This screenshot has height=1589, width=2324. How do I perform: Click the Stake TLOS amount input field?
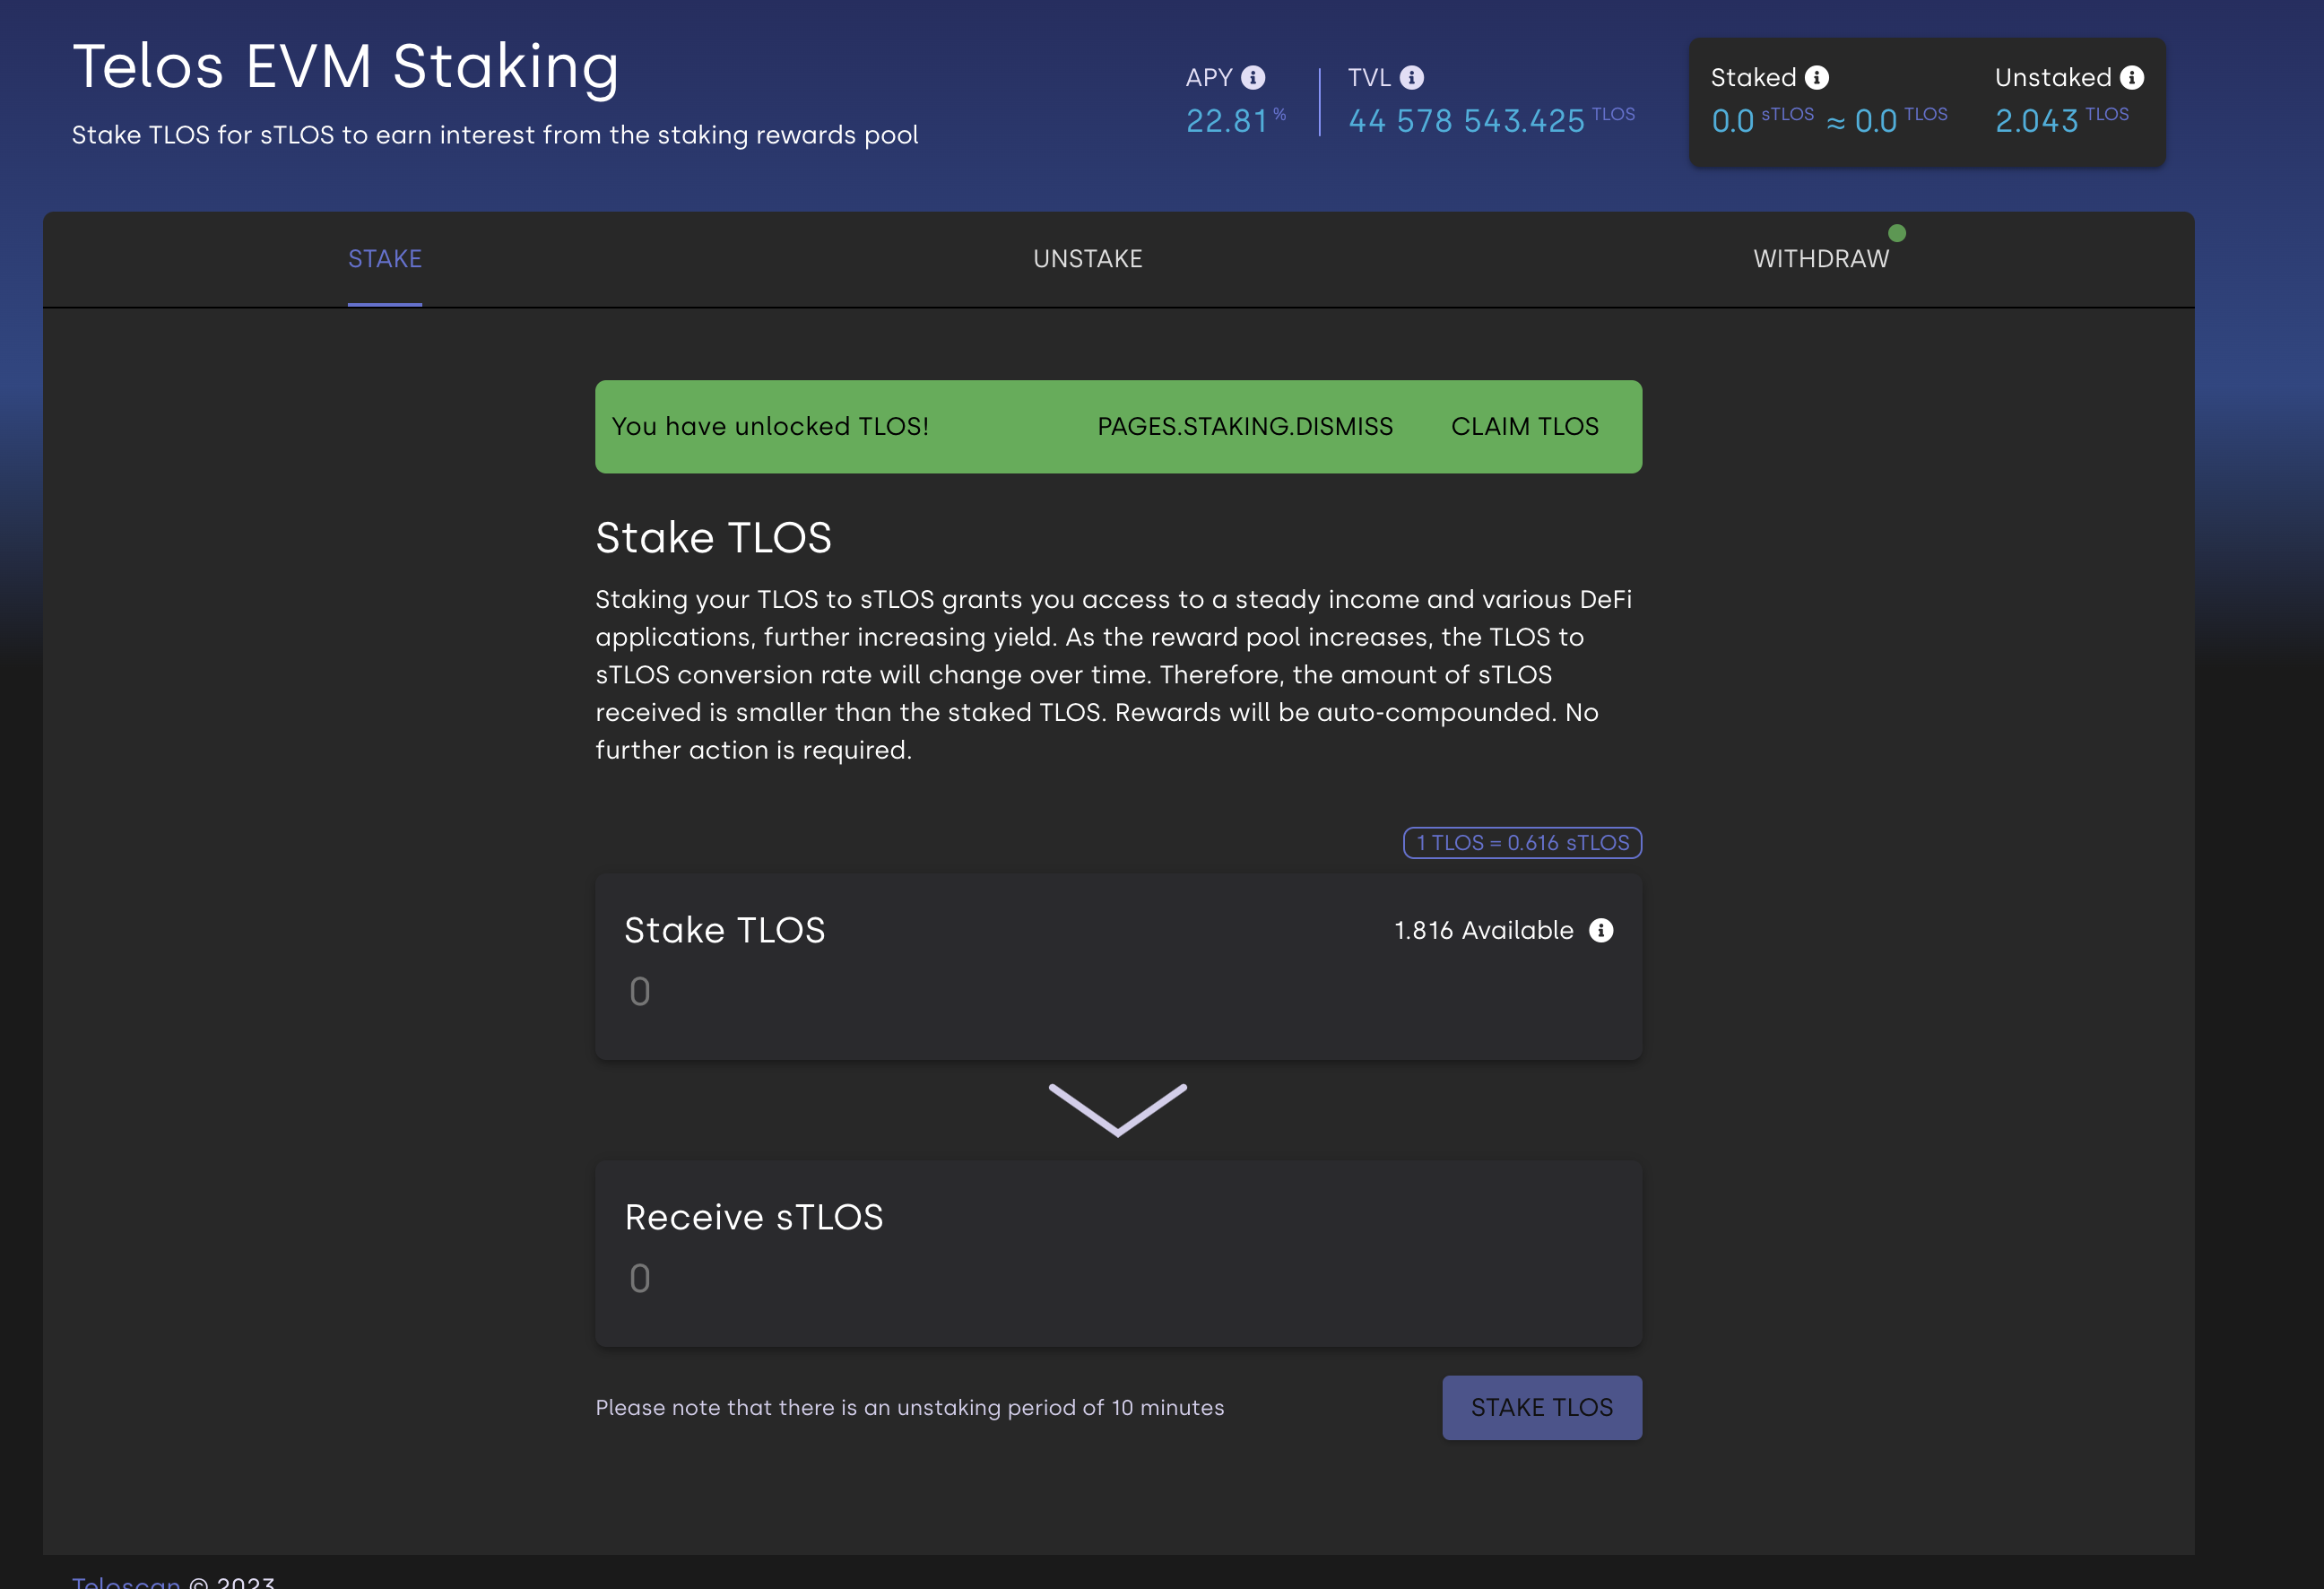pos(1118,992)
